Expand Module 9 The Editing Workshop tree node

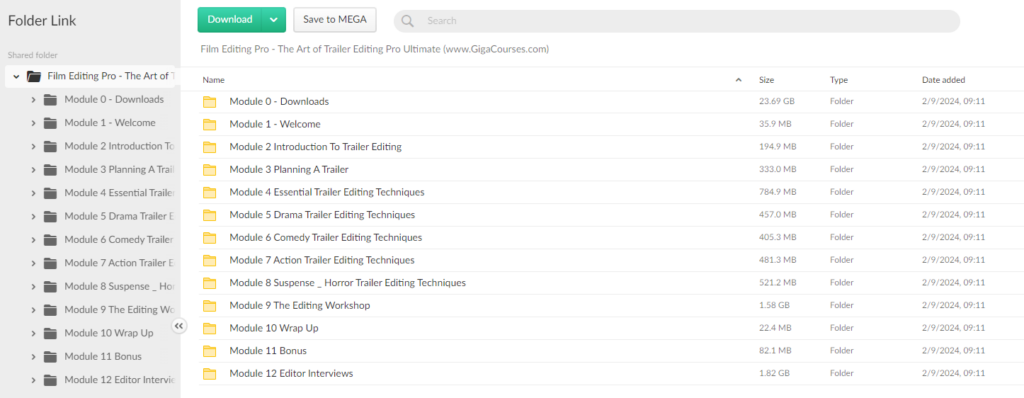click(x=33, y=310)
